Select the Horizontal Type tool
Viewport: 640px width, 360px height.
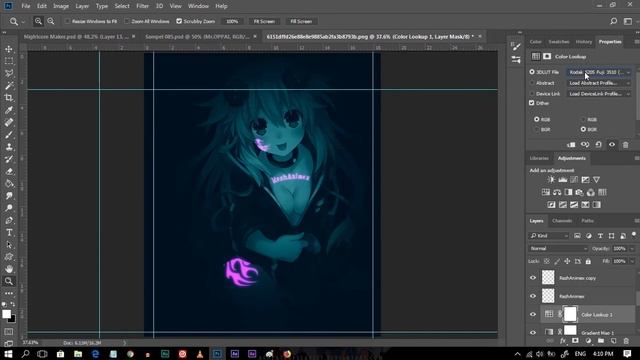pyautogui.click(x=9, y=233)
